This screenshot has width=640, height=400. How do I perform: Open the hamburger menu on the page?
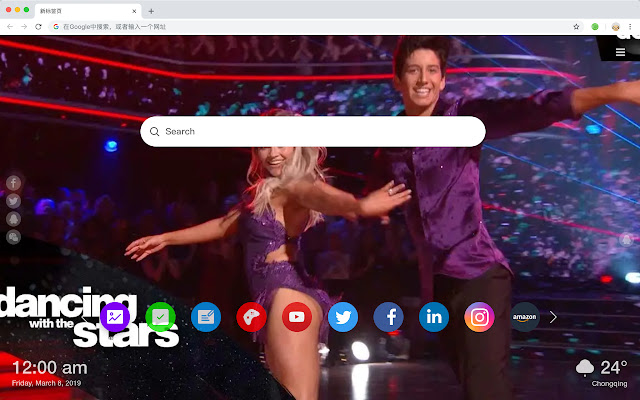click(621, 52)
